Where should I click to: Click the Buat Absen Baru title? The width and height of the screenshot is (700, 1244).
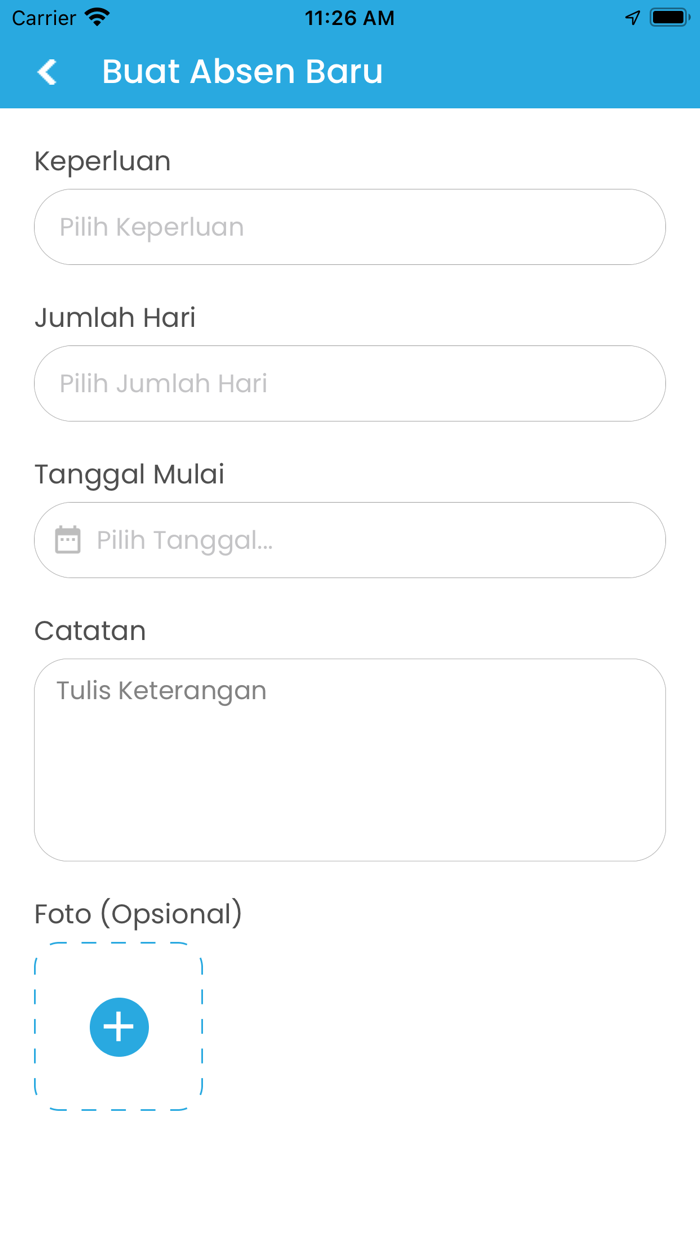coord(242,72)
